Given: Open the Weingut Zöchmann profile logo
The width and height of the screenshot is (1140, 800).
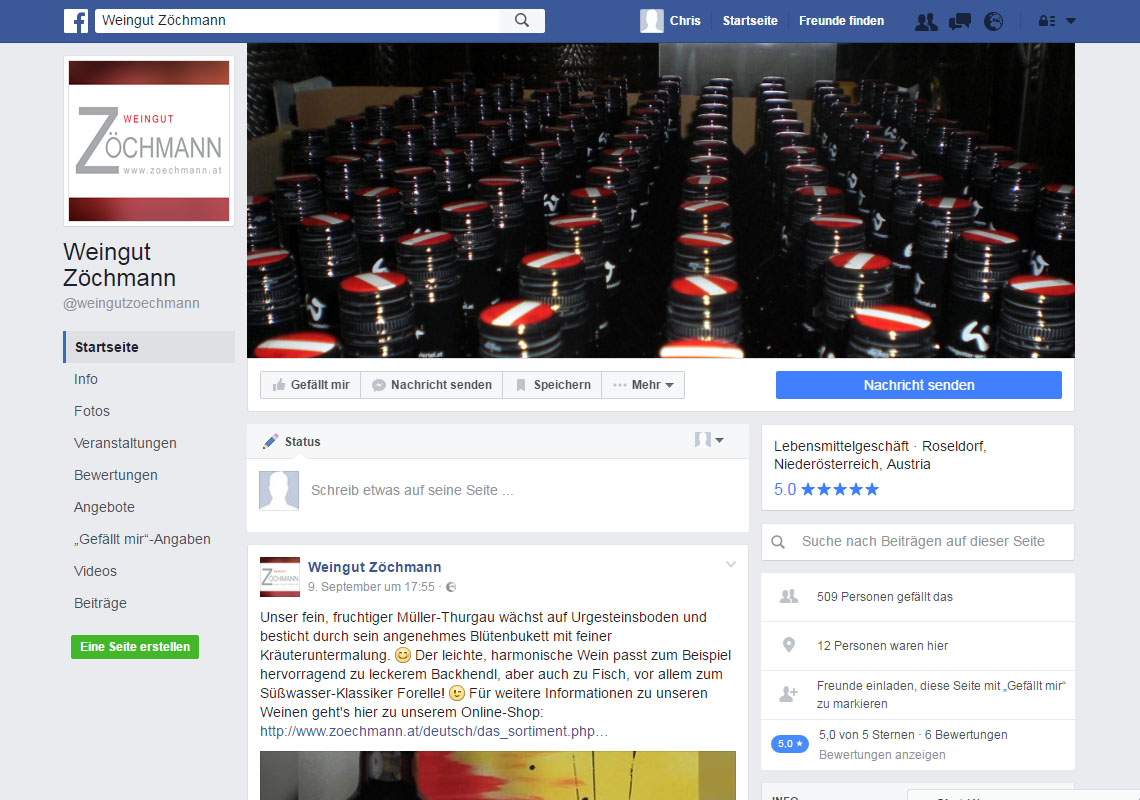Looking at the screenshot, I should pos(149,141).
